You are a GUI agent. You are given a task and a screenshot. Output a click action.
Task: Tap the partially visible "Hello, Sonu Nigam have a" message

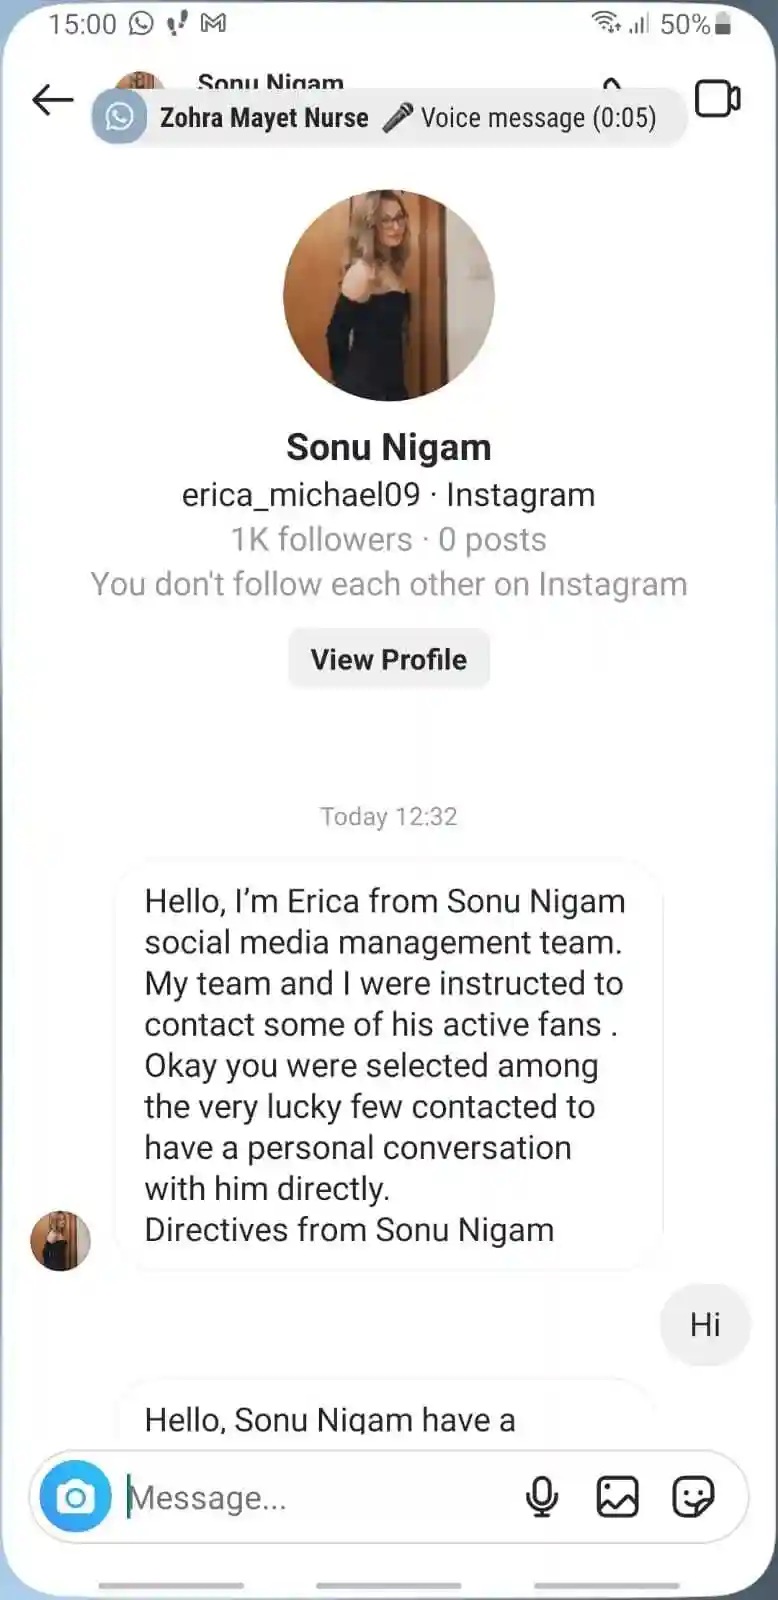pos(330,1418)
